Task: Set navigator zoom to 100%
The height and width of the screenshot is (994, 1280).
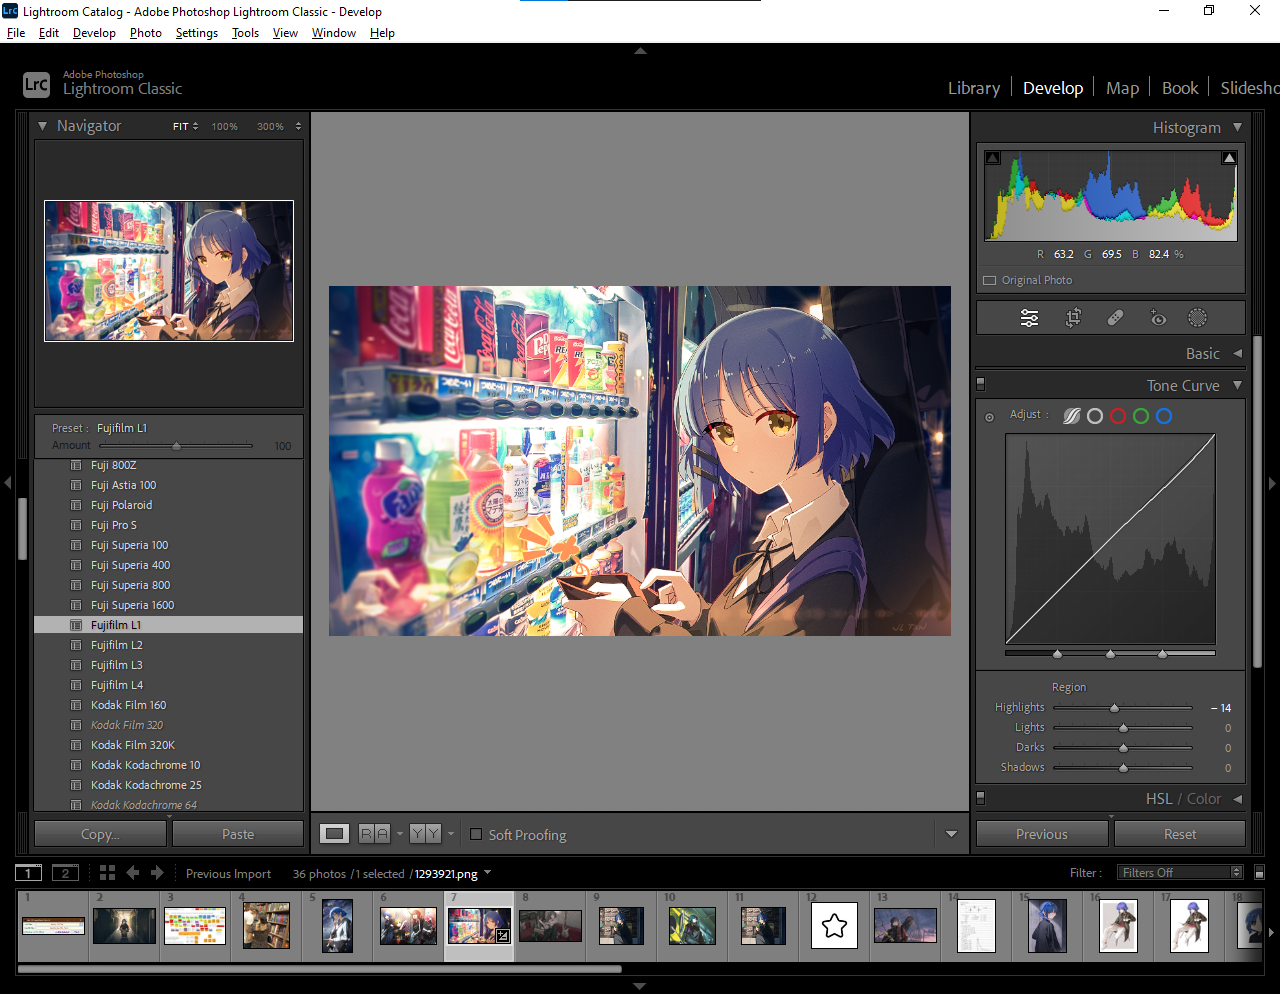Action: click(x=225, y=127)
